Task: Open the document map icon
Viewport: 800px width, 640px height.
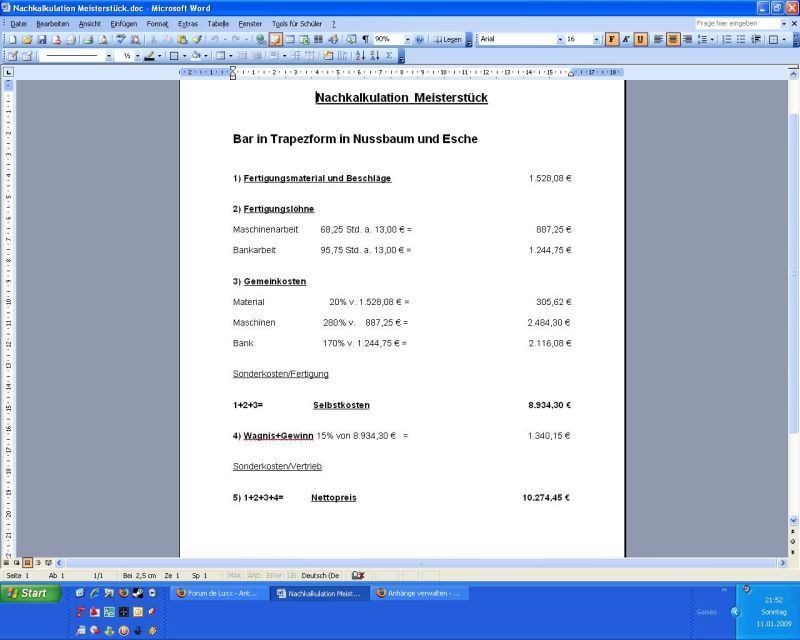Action: (351, 39)
